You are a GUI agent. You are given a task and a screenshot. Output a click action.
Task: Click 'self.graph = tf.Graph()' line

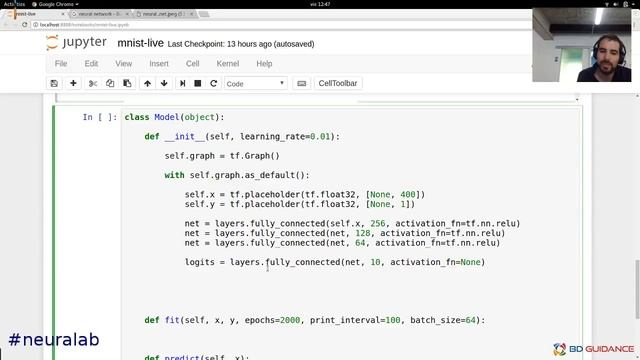[x=222, y=156]
